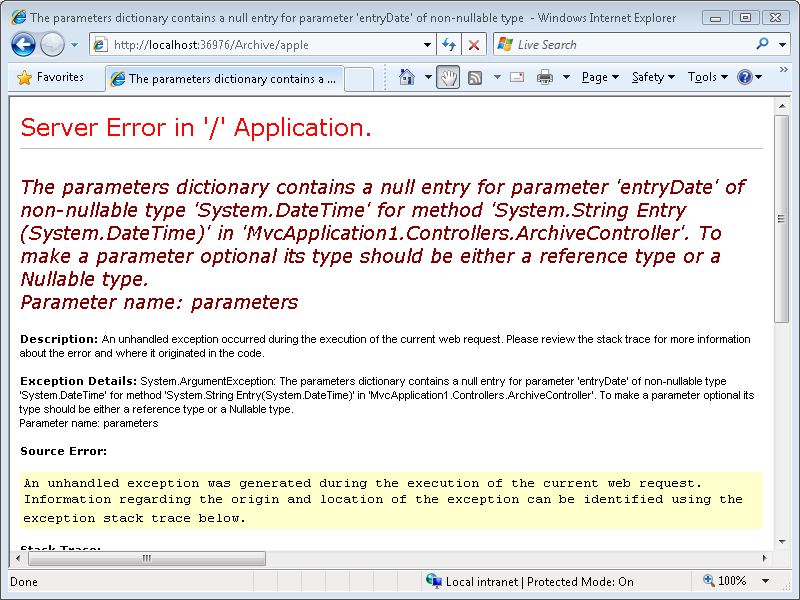Open the Favorites star button
The width and height of the screenshot is (800, 600).
(x=50, y=77)
